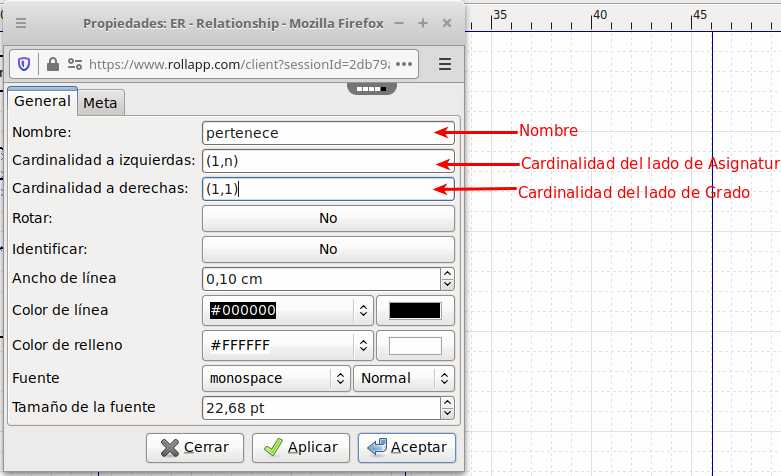Click the Cardinalidad a derechas field
This screenshot has width=781, height=476.
328,189
